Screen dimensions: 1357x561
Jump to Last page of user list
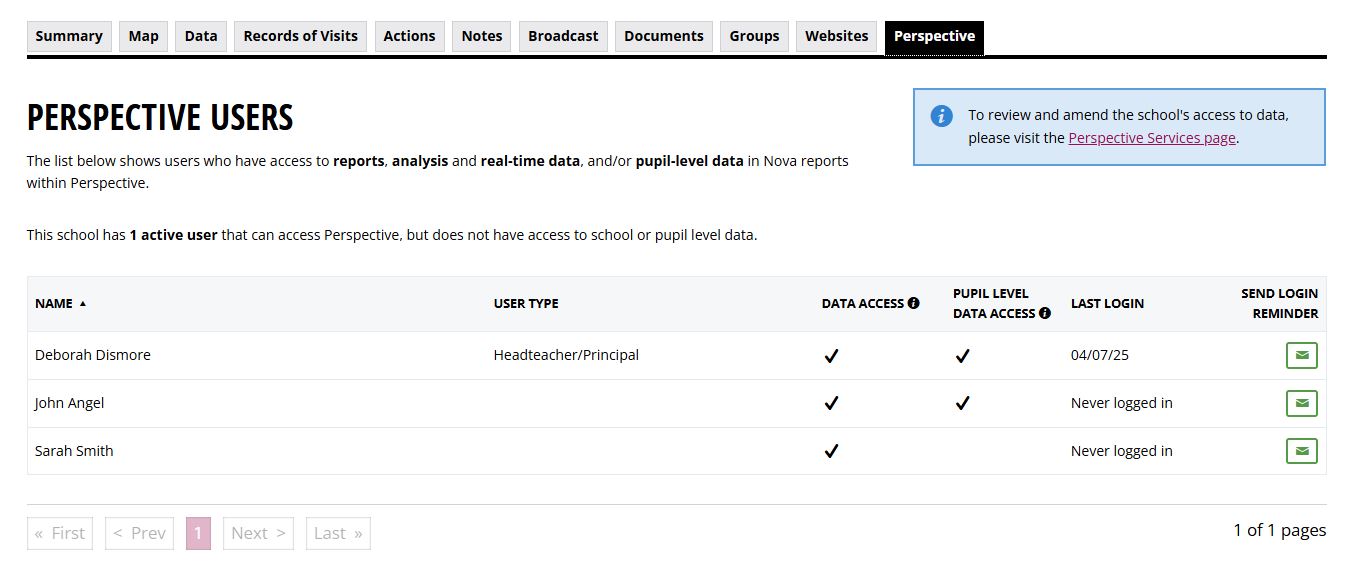pyautogui.click(x=338, y=533)
